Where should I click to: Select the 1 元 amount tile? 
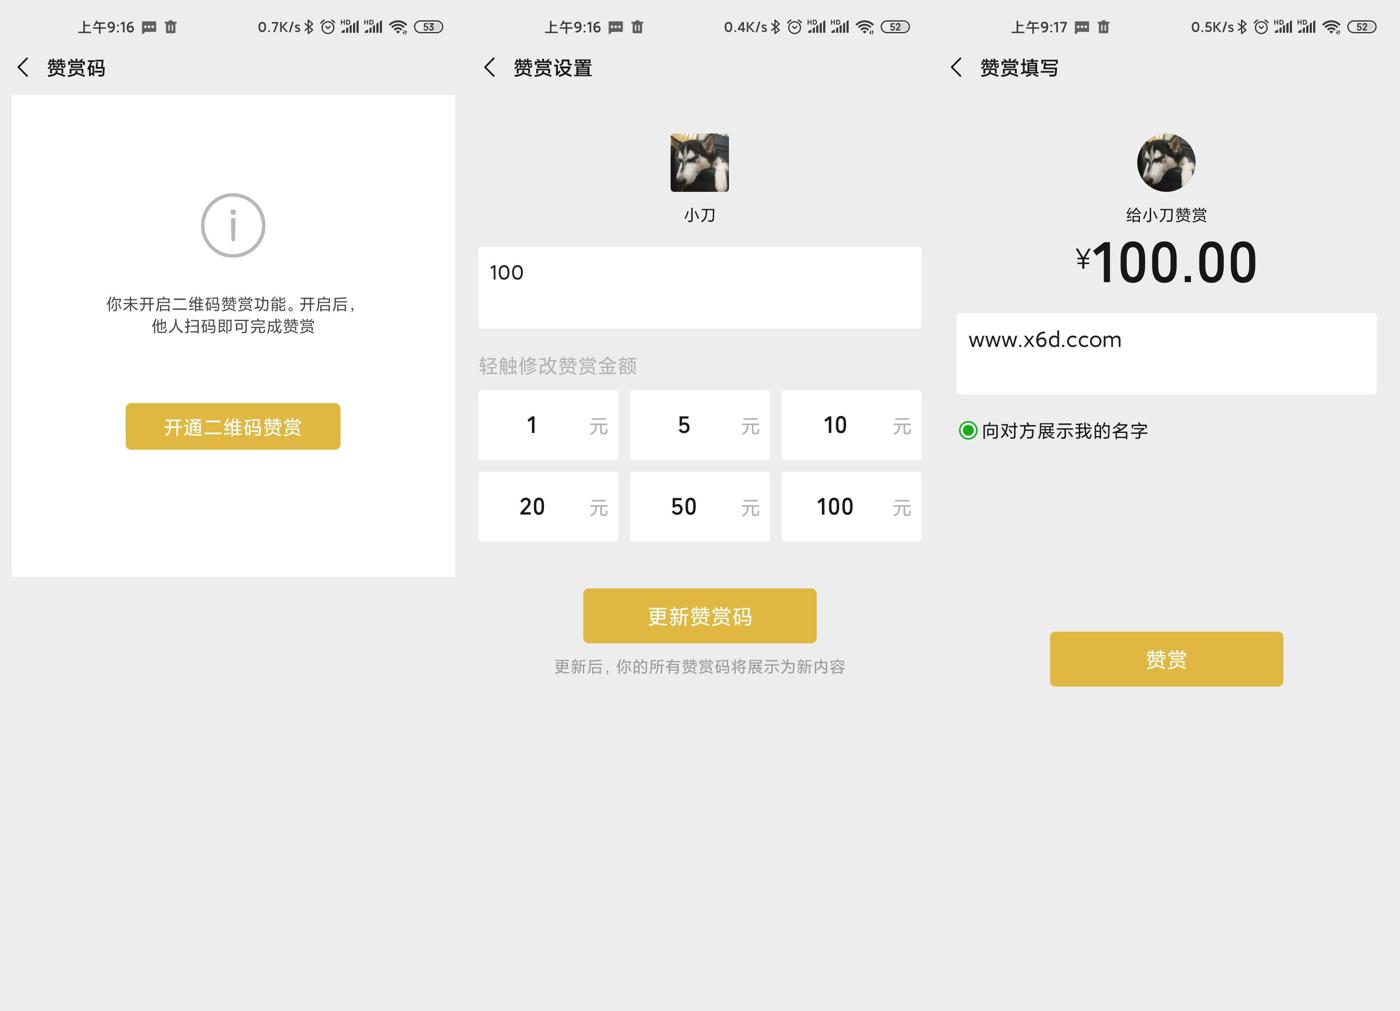click(548, 425)
